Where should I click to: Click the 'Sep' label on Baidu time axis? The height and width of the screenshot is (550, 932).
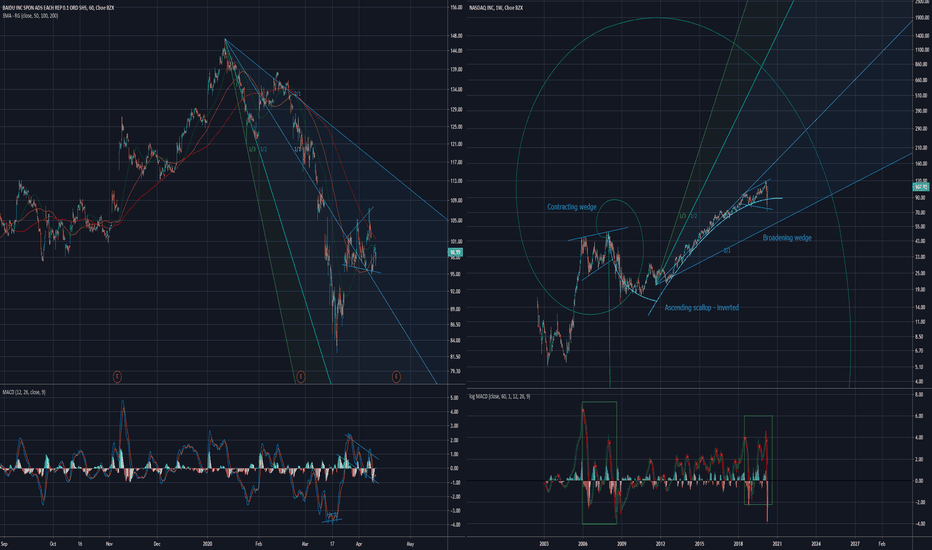4,543
